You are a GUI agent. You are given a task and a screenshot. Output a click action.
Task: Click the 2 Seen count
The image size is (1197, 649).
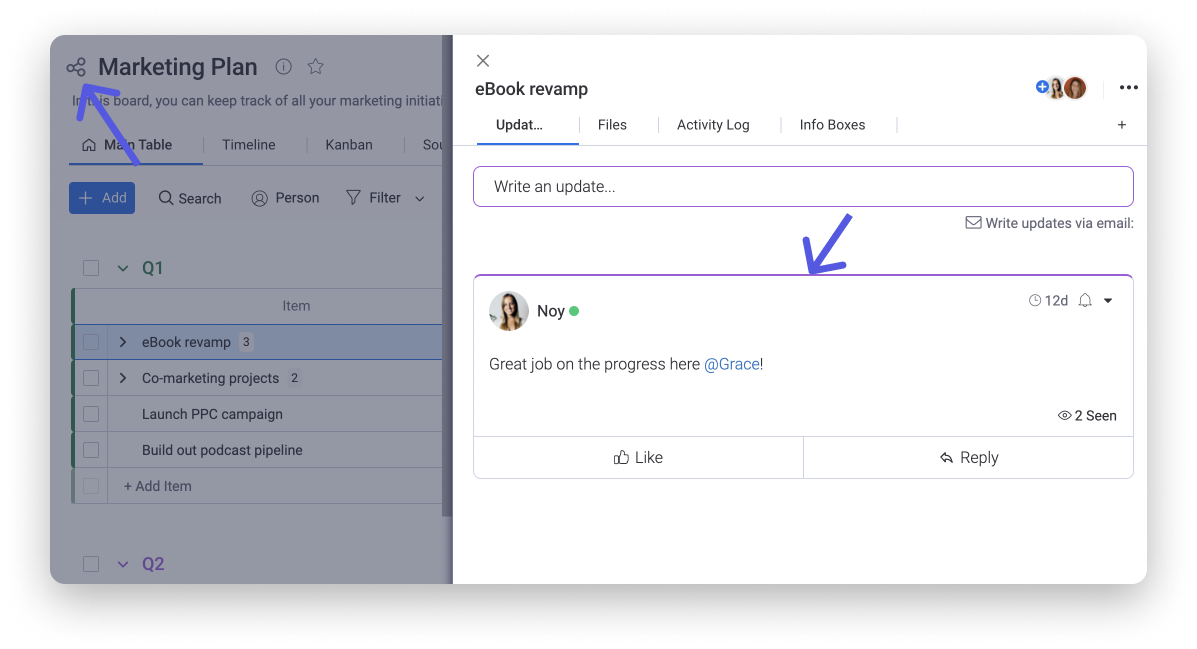pos(1095,415)
